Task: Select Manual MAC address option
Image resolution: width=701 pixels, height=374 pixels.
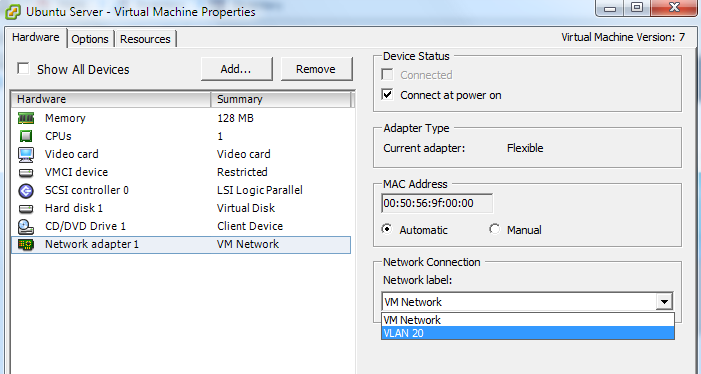Action: [494, 230]
